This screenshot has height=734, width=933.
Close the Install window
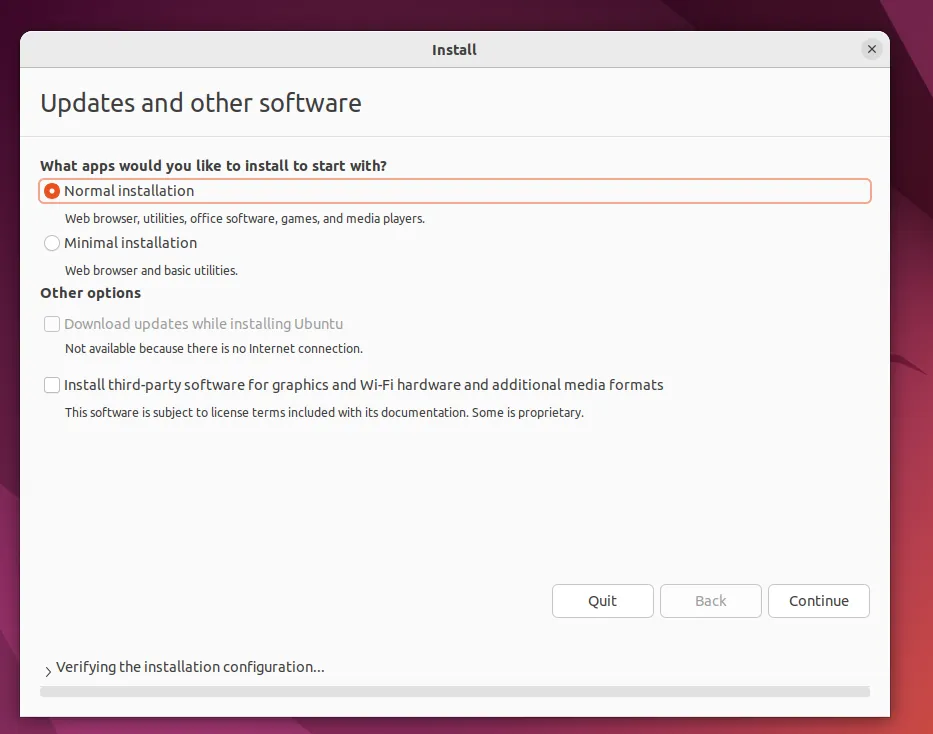pyautogui.click(x=872, y=49)
